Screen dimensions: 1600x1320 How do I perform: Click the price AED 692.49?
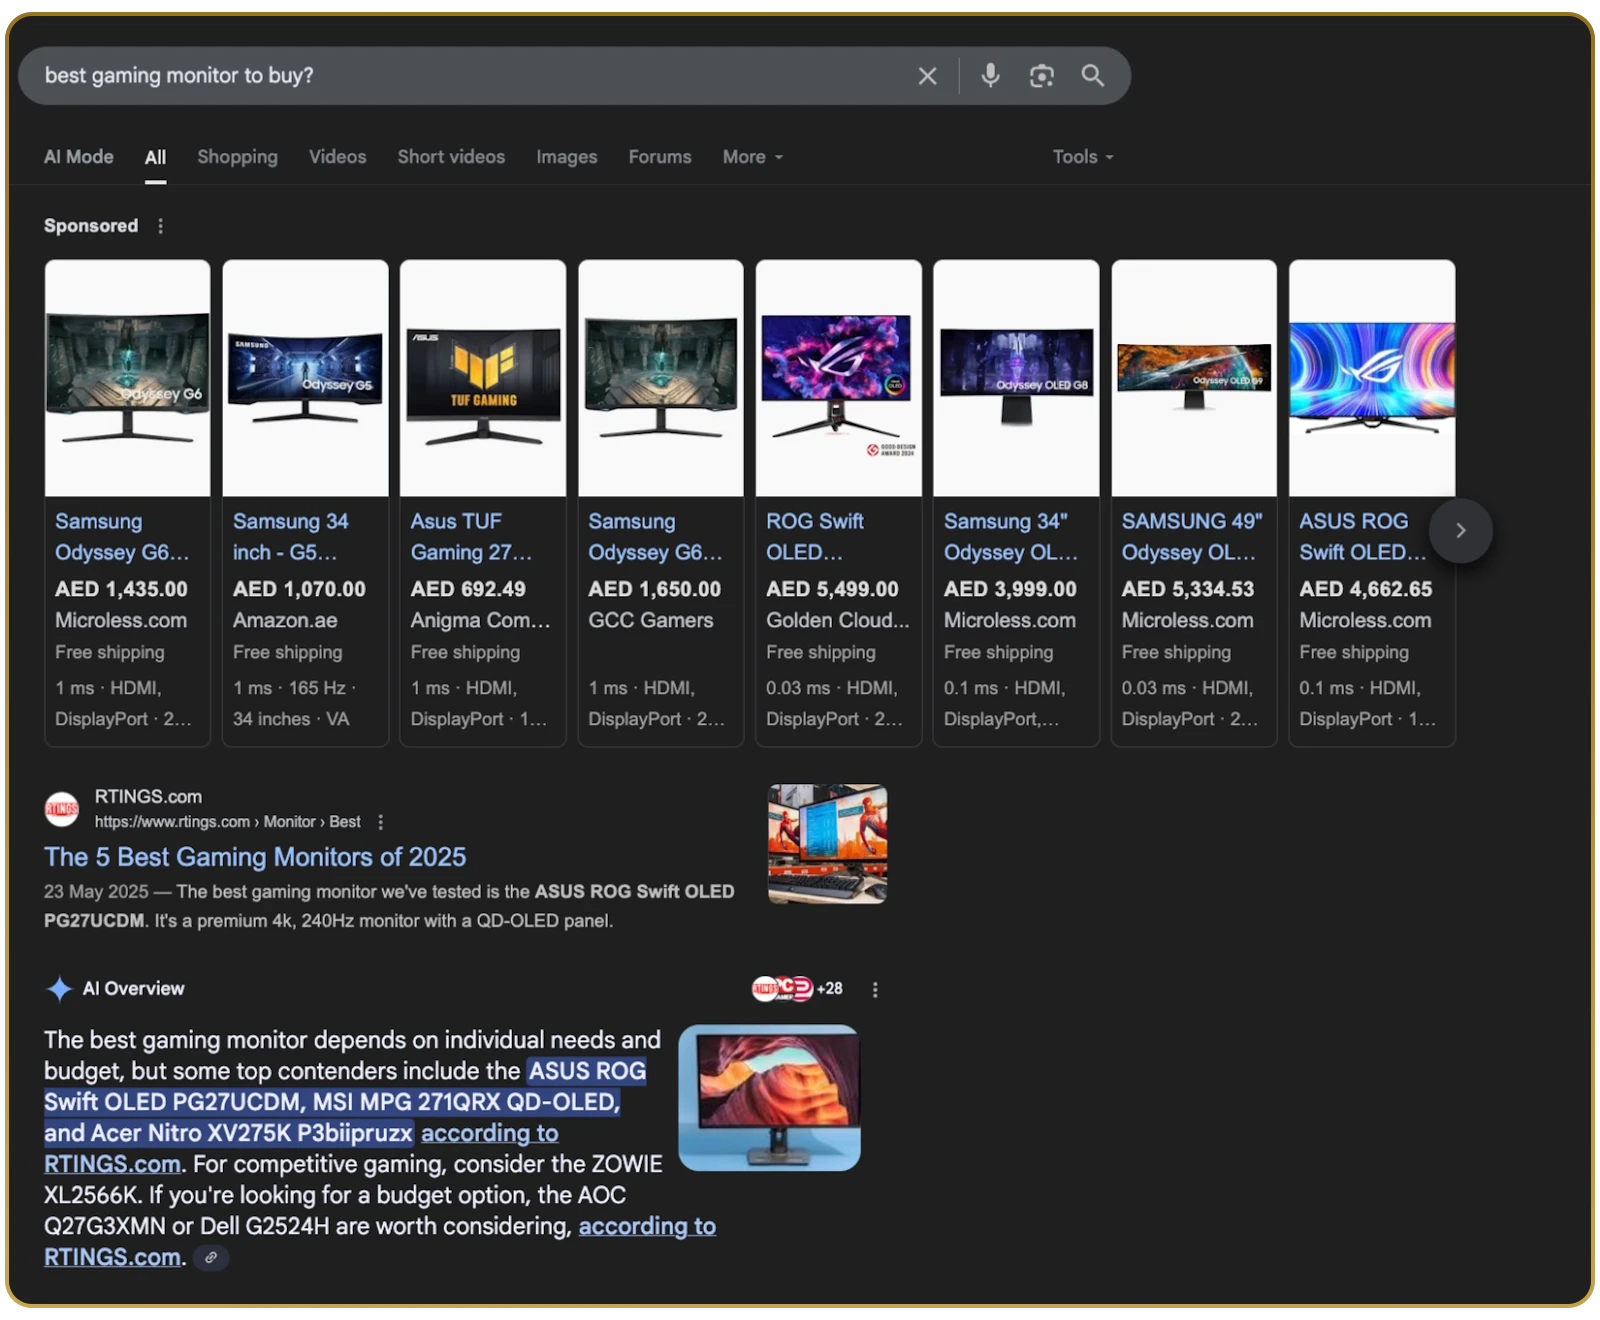[x=468, y=590]
